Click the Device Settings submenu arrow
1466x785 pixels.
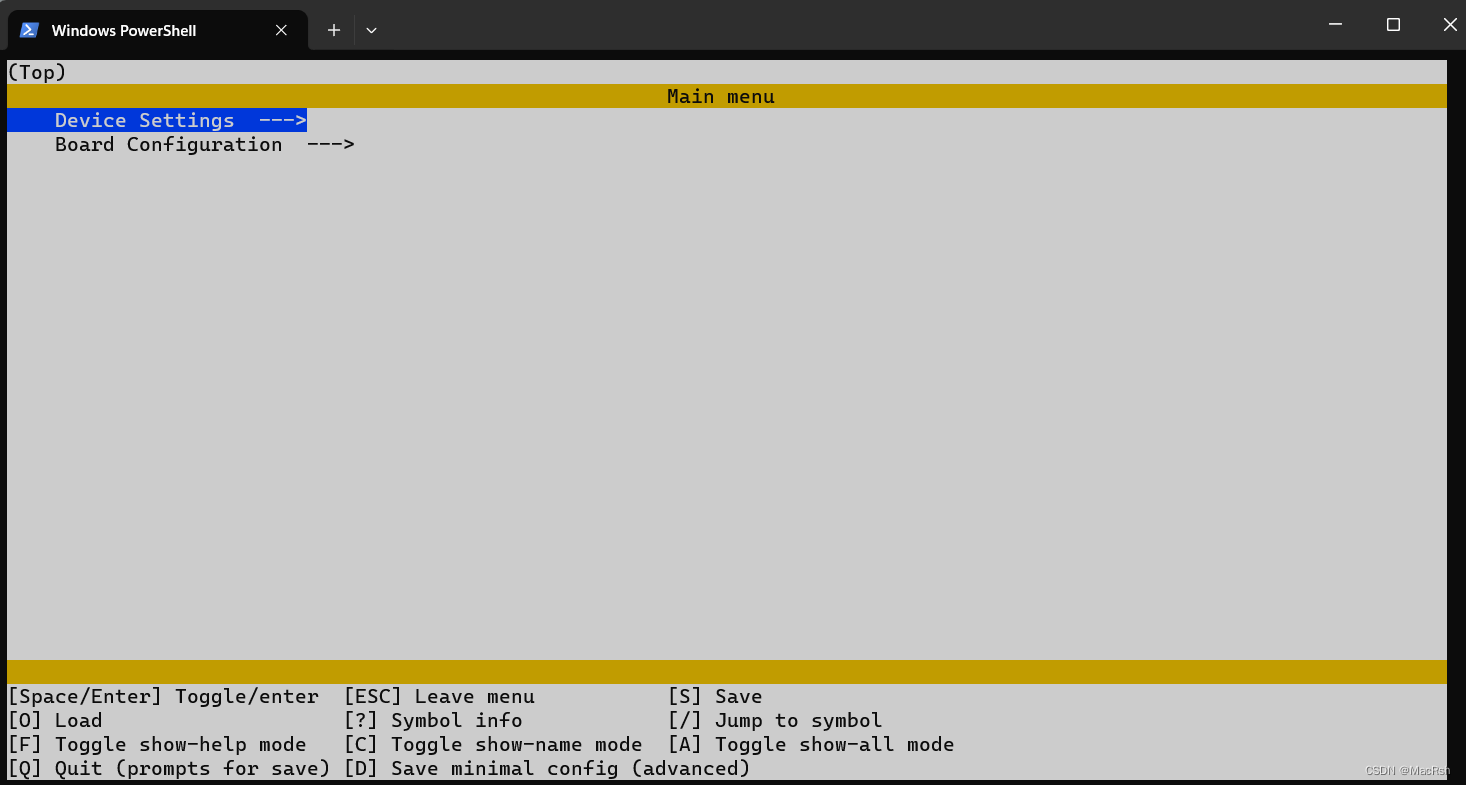pos(283,120)
